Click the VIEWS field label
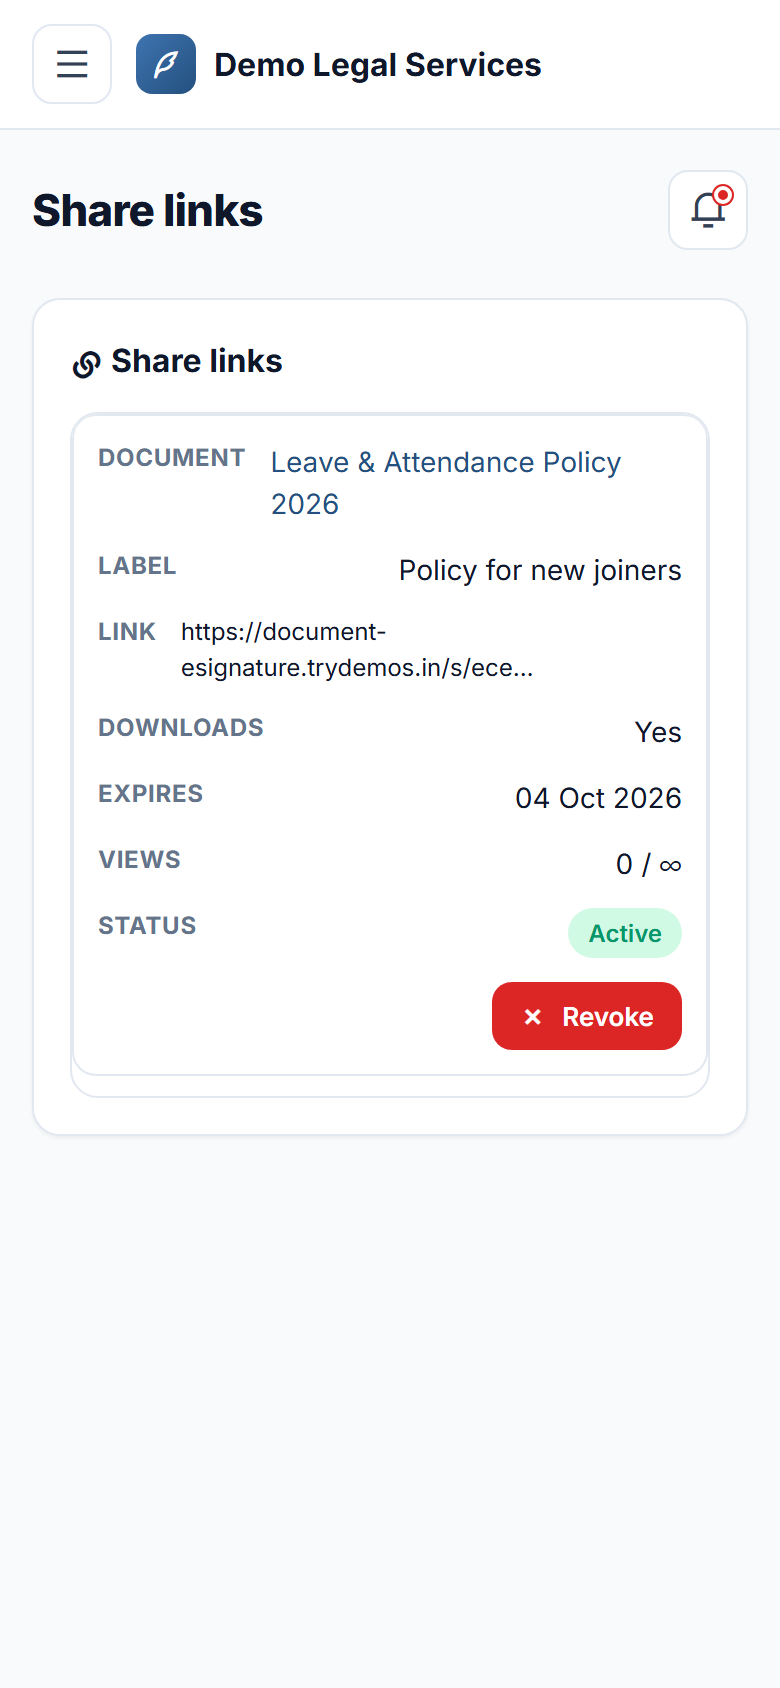 [140, 860]
